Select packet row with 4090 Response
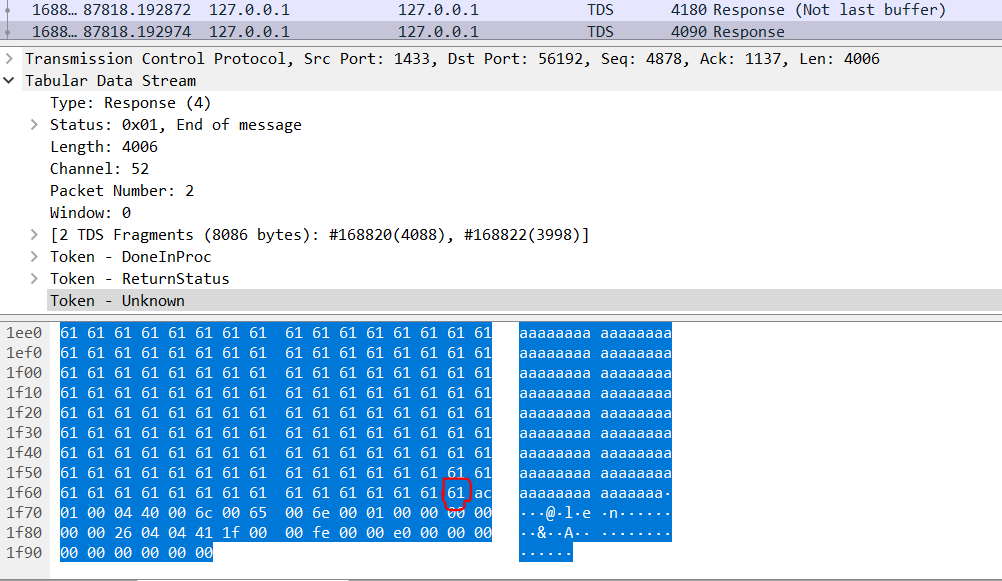The width and height of the screenshot is (1002, 581). click(501, 31)
